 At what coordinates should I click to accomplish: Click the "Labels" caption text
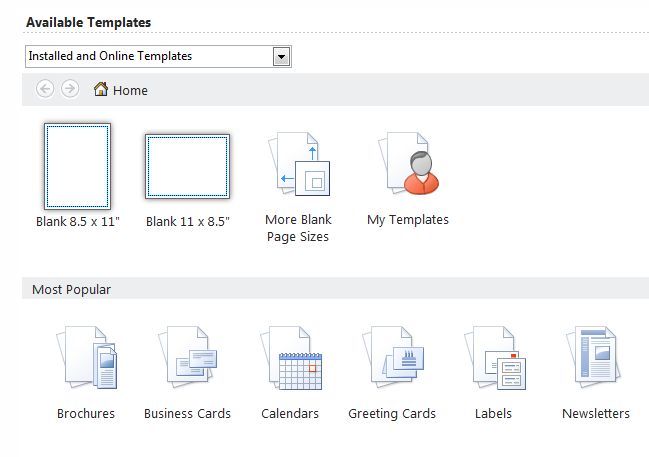point(493,413)
